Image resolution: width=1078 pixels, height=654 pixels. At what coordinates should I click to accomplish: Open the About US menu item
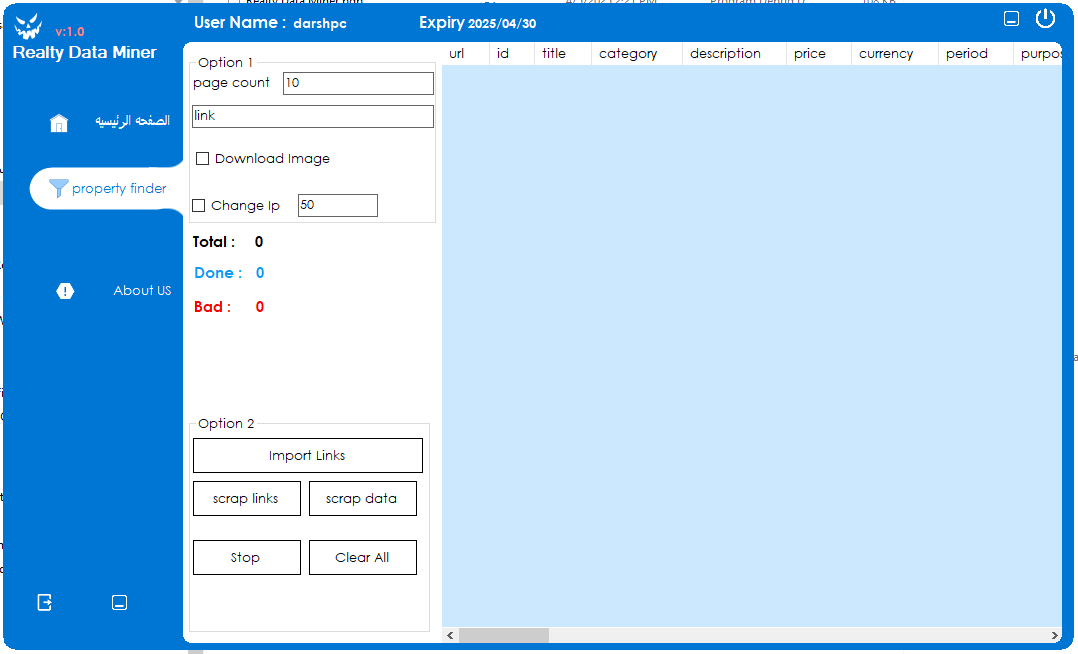[142, 291]
